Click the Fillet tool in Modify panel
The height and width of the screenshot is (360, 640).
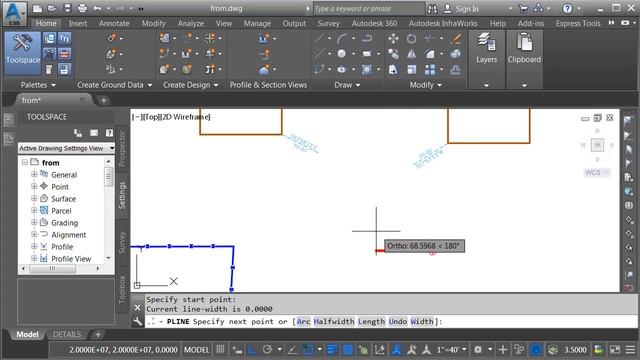coord(430,54)
